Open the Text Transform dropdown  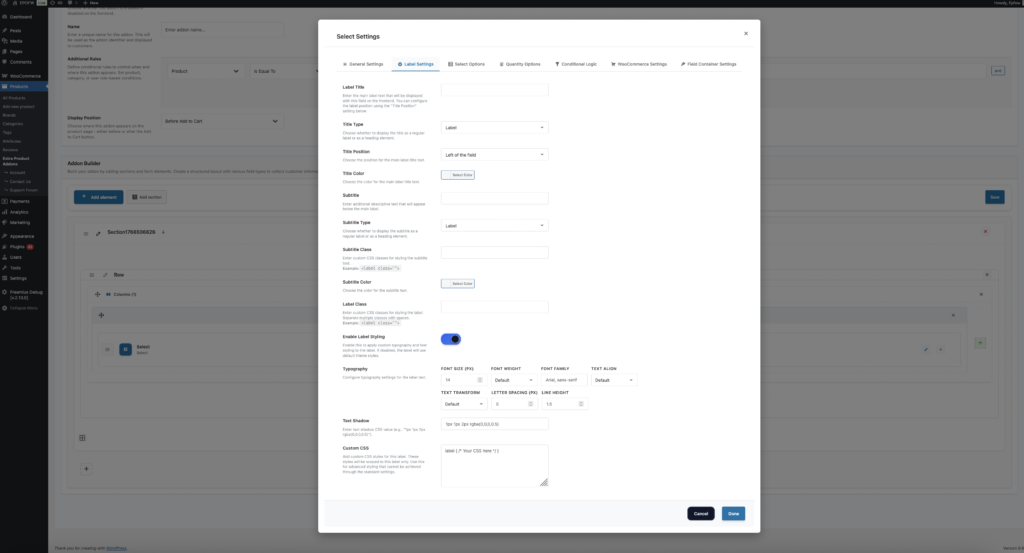pos(463,404)
